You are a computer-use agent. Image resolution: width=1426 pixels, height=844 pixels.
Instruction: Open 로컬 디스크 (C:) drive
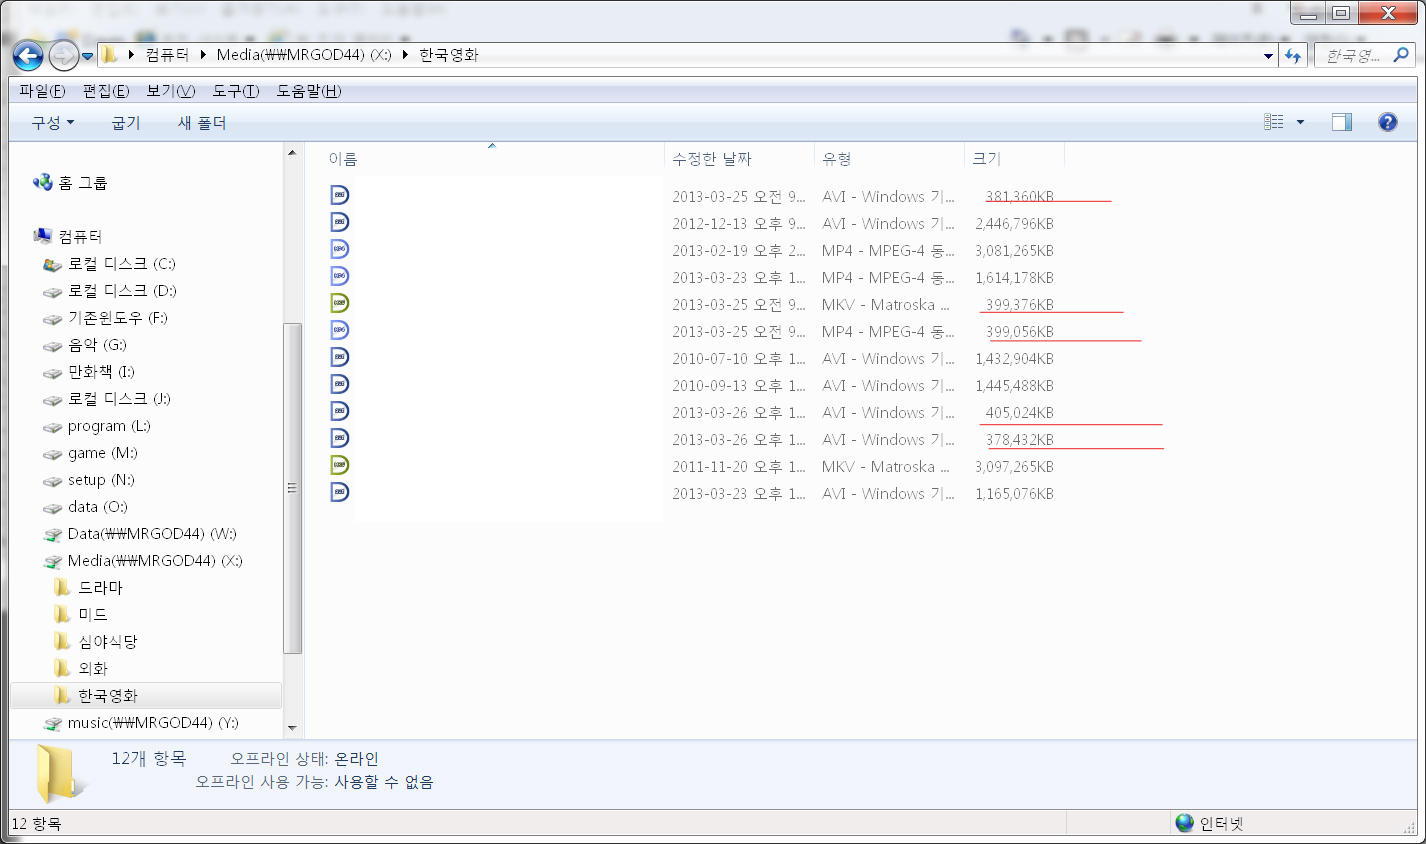[109, 264]
